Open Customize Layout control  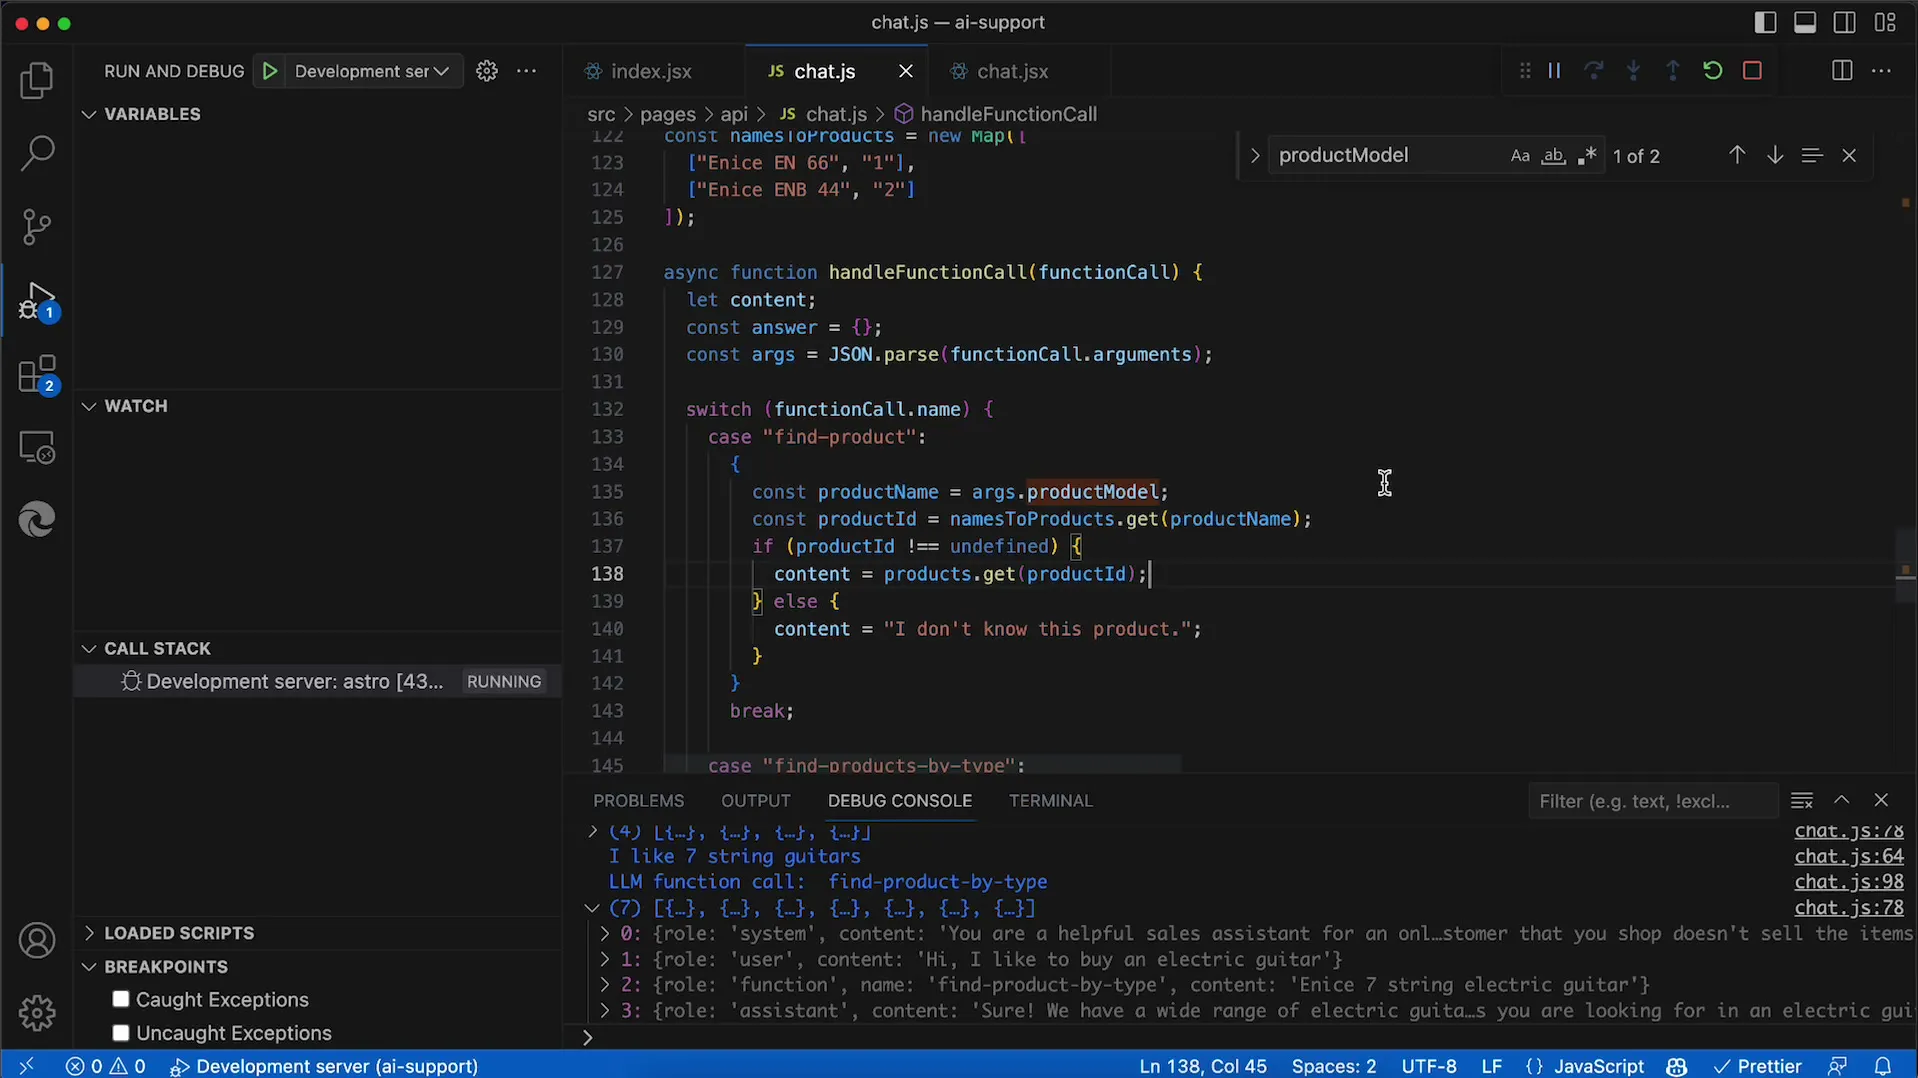coord(1886,22)
